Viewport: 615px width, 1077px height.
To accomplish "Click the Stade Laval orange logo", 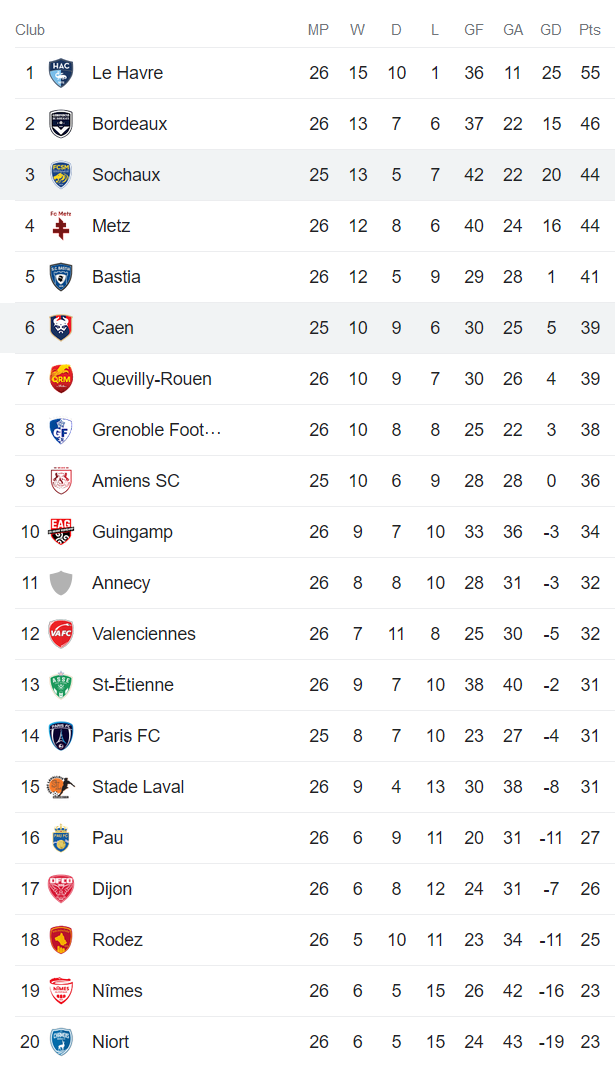I will 61,787.
